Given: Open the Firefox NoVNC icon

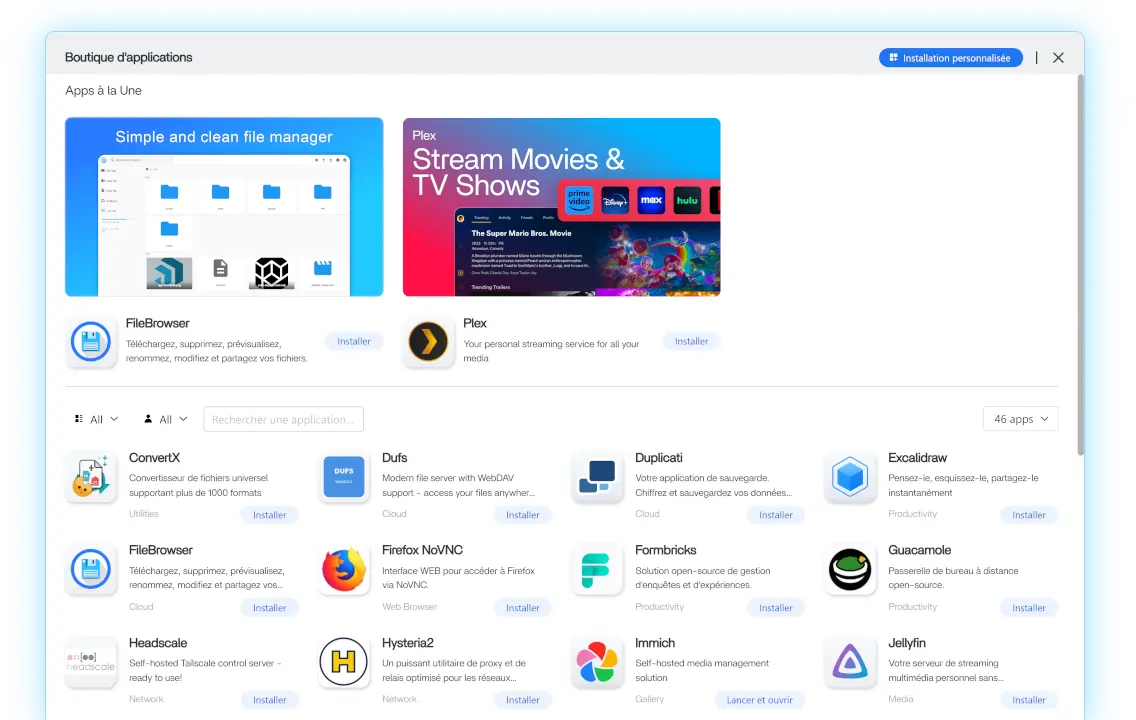Looking at the screenshot, I should point(344,570).
